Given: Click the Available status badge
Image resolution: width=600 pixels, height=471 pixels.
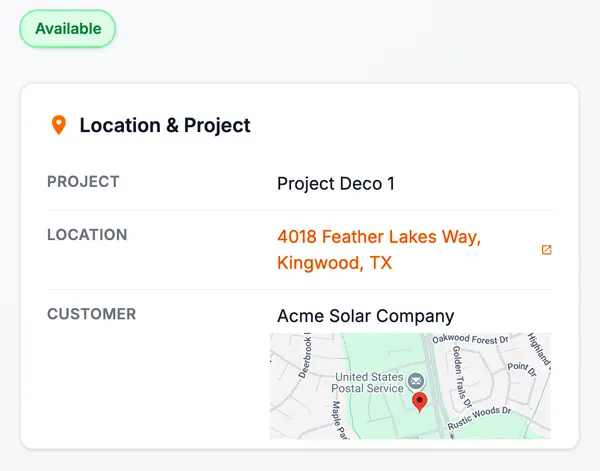Looking at the screenshot, I should tap(68, 29).
